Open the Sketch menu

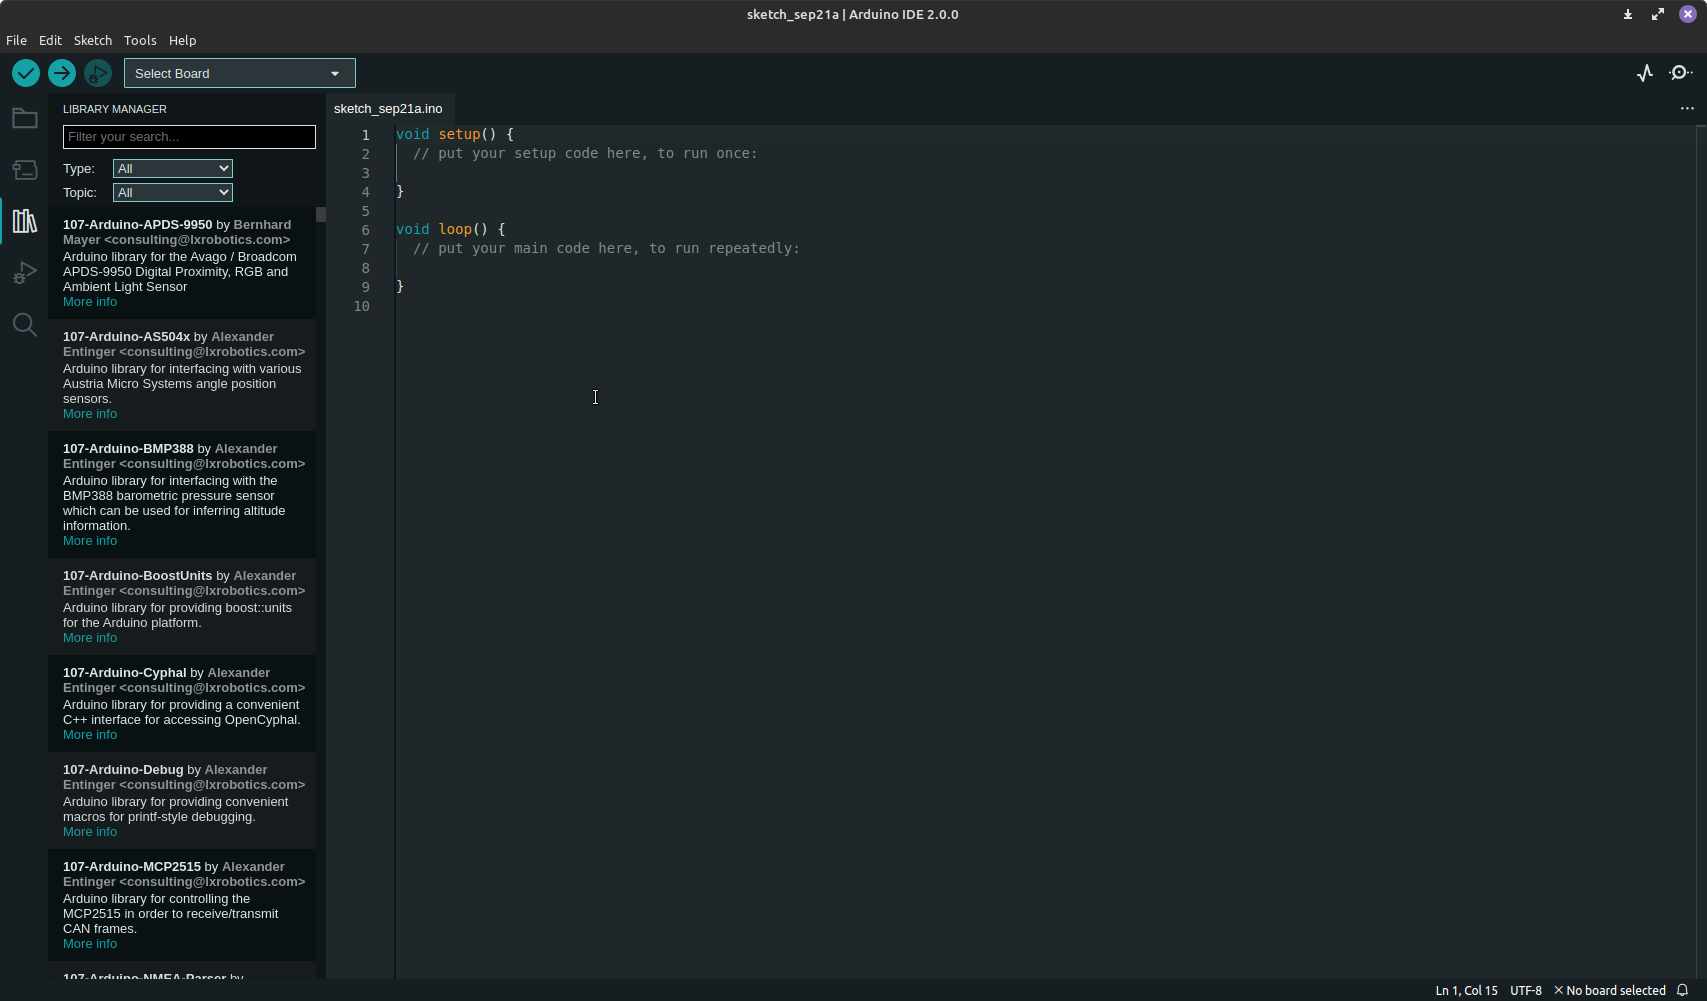point(93,40)
